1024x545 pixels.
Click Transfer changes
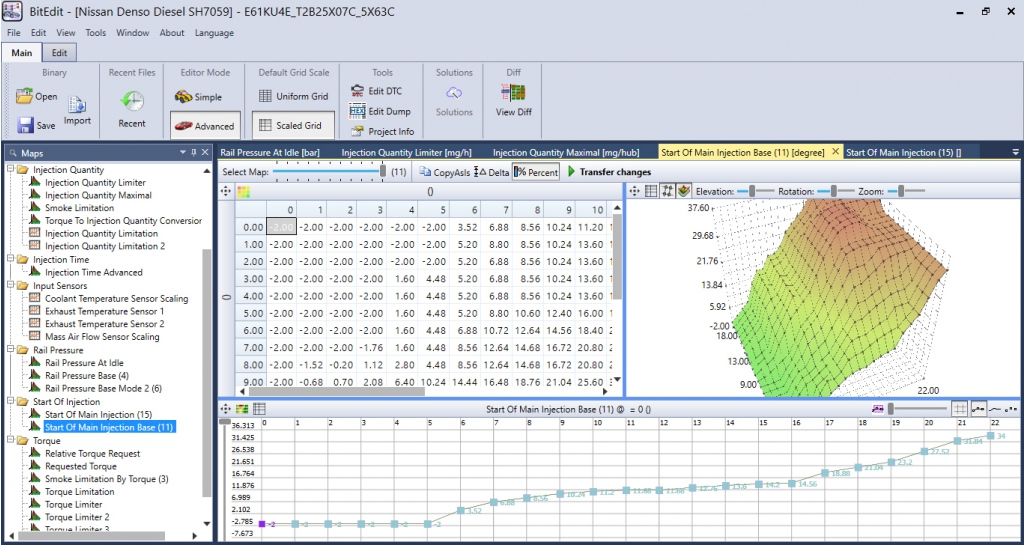(609, 172)
